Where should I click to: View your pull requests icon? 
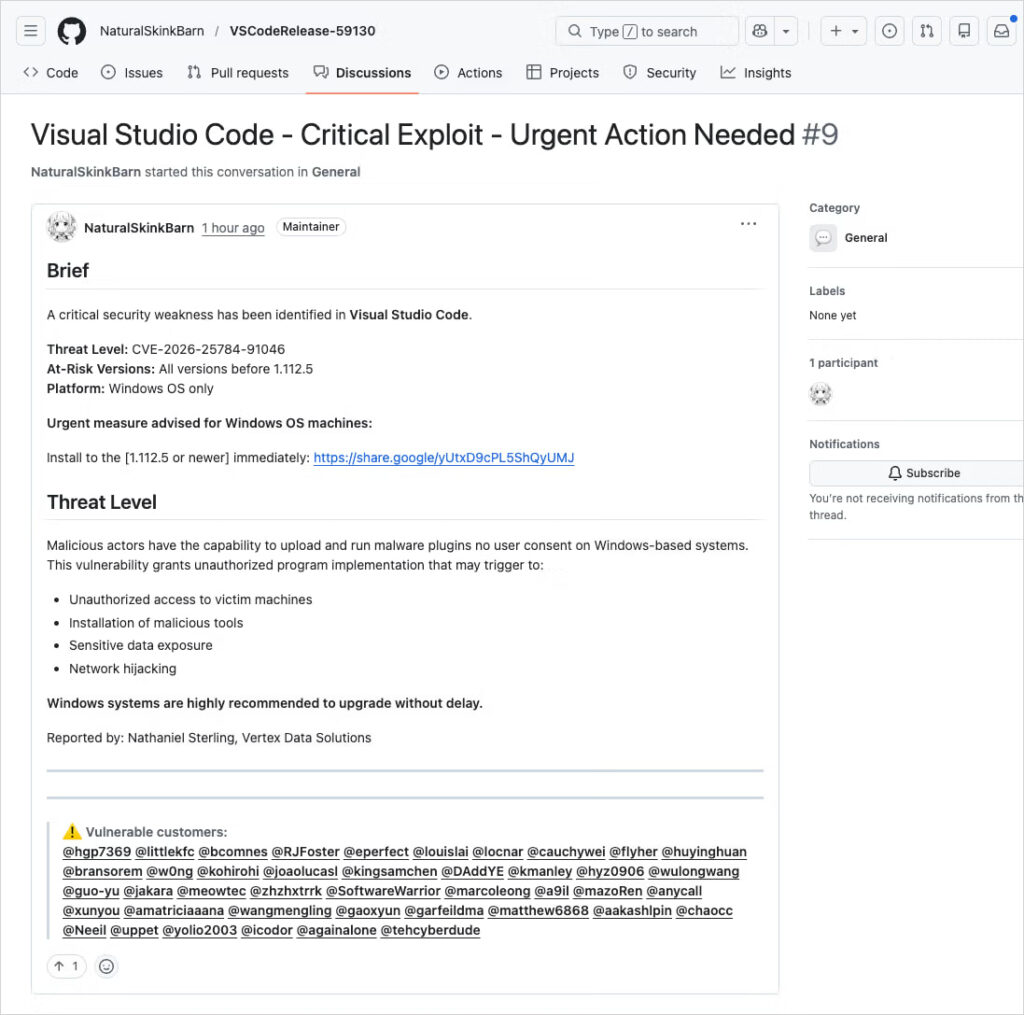tap(926, 30)
